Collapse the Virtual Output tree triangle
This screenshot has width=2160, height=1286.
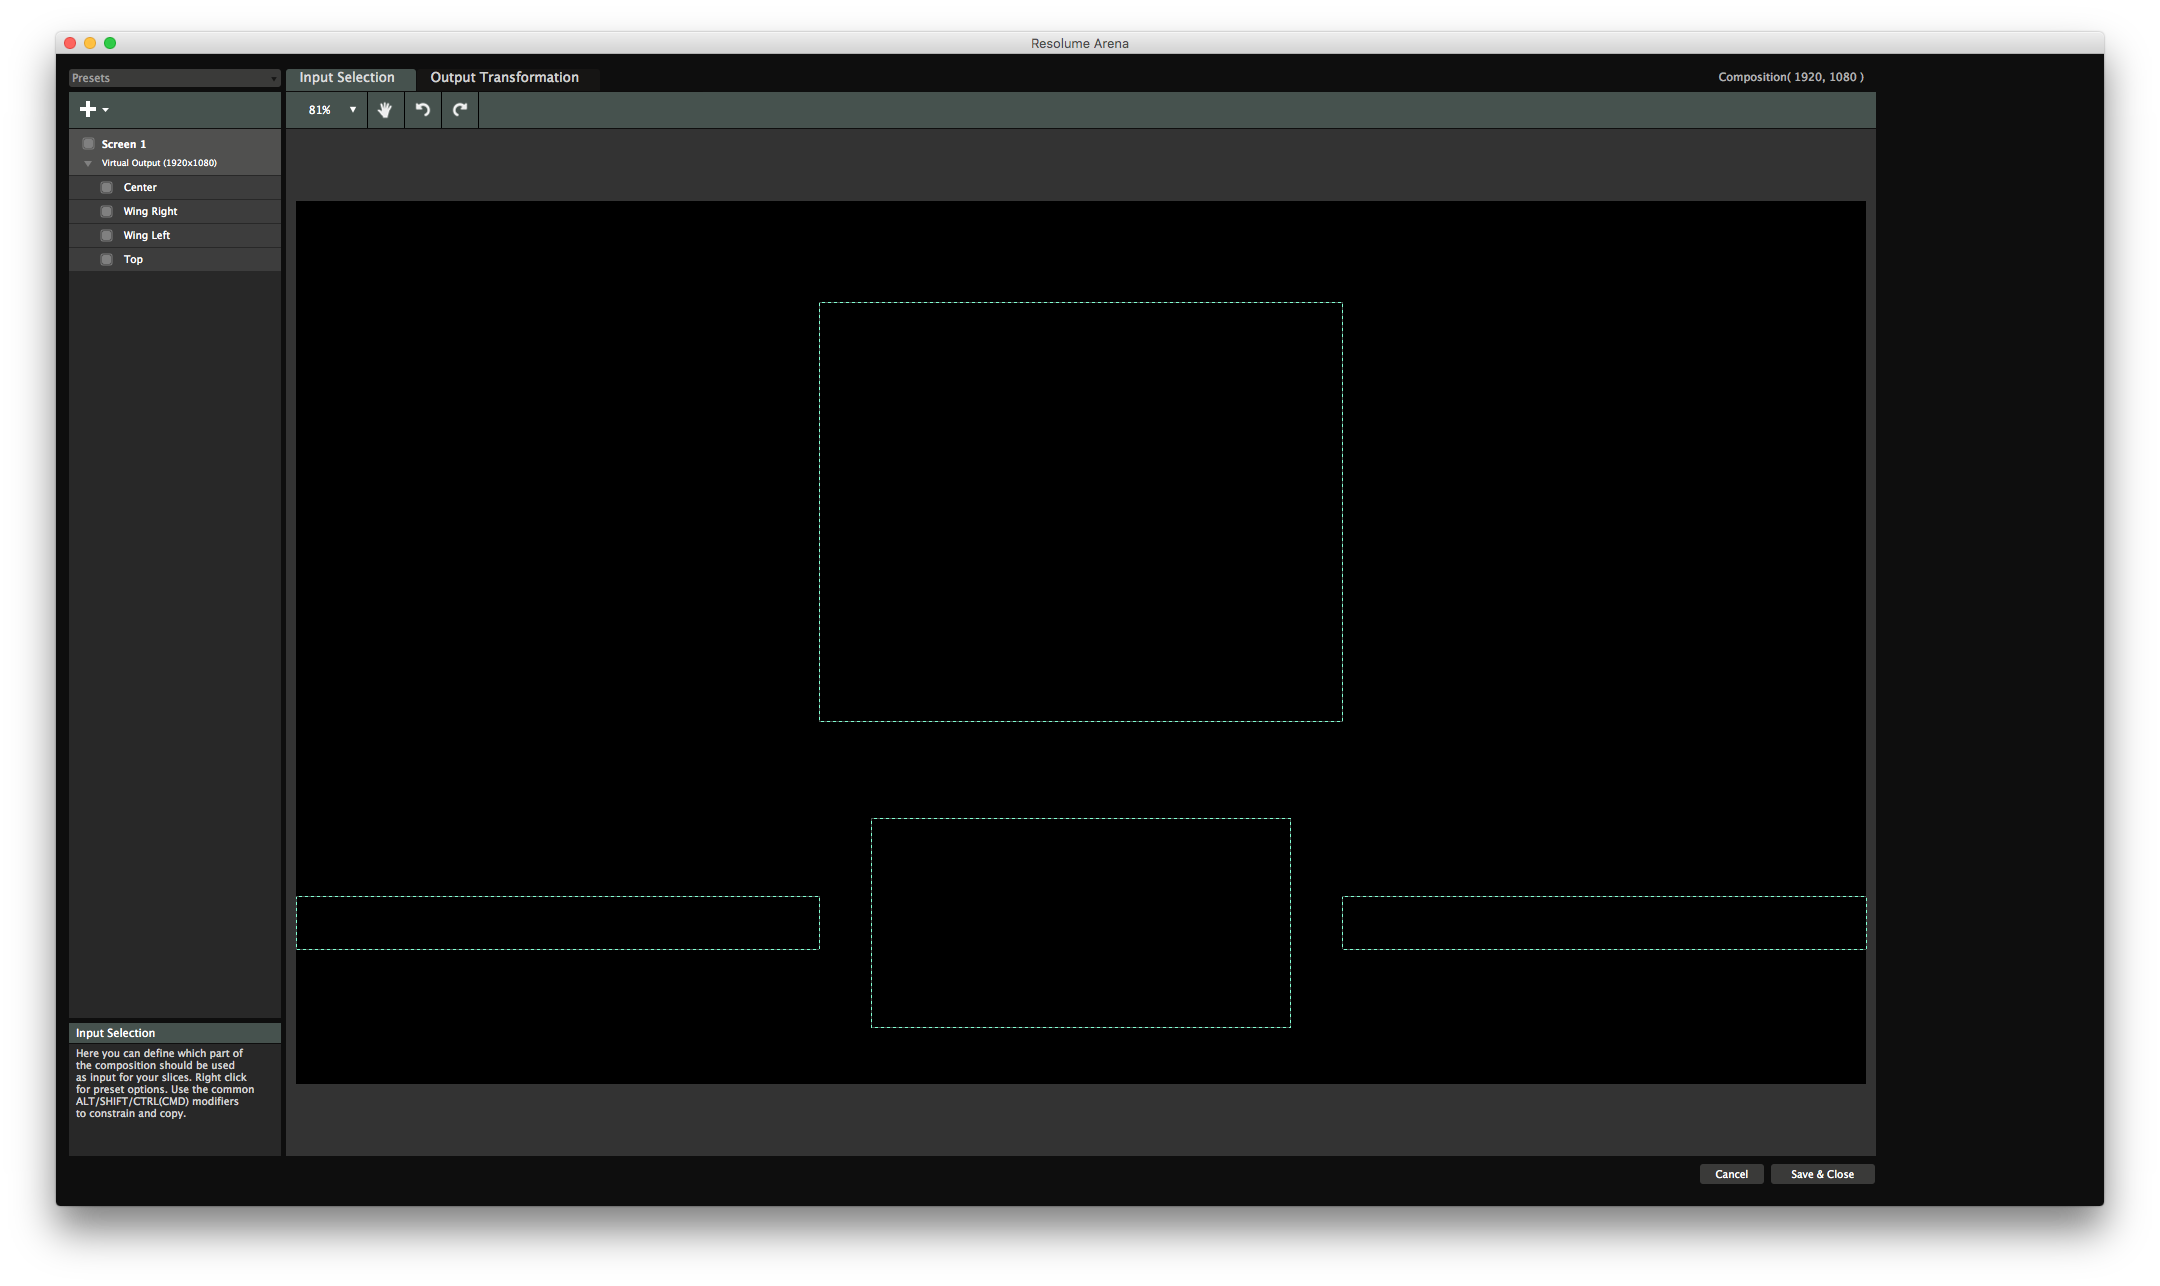[x=88, y=163]
